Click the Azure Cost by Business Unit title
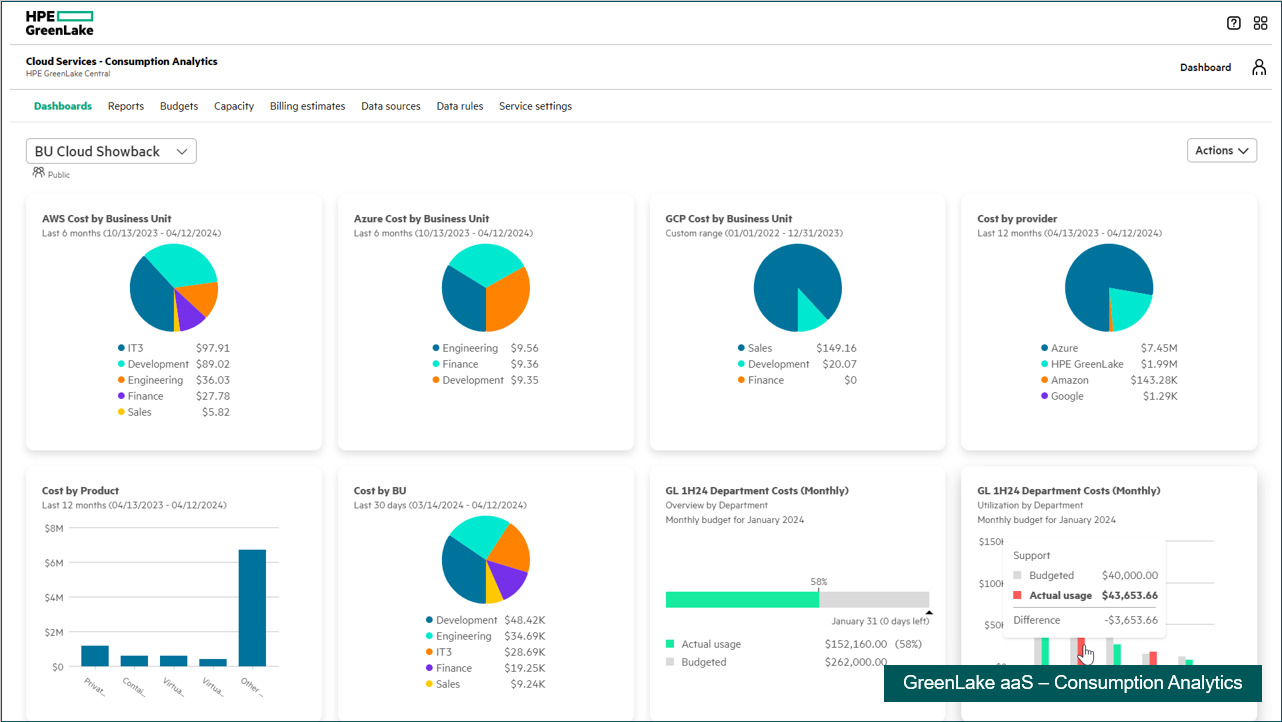This screenshot has width=1282, height=722. [x=422, y=219]
